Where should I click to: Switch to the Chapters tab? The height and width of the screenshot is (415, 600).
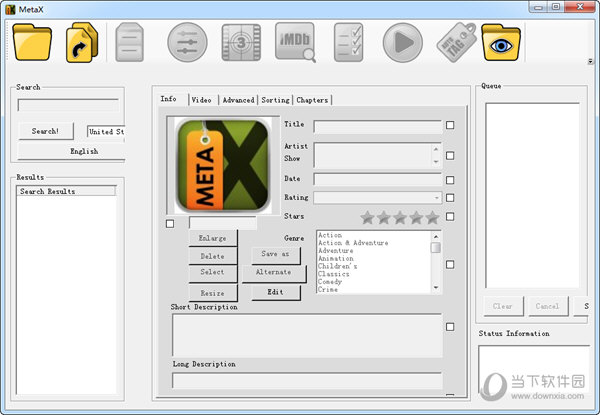point(312,100)
